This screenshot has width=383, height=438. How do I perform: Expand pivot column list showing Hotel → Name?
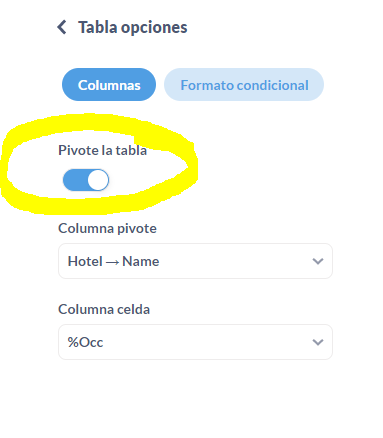(x=195, y=261)
